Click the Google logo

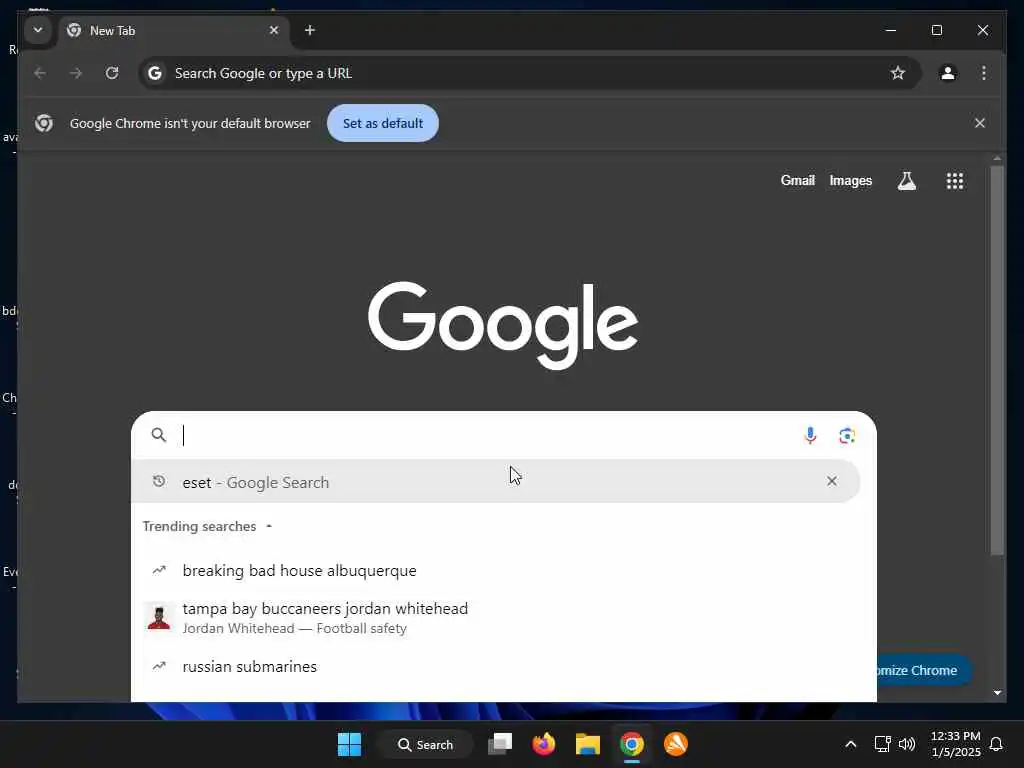[x=503, y=325]
